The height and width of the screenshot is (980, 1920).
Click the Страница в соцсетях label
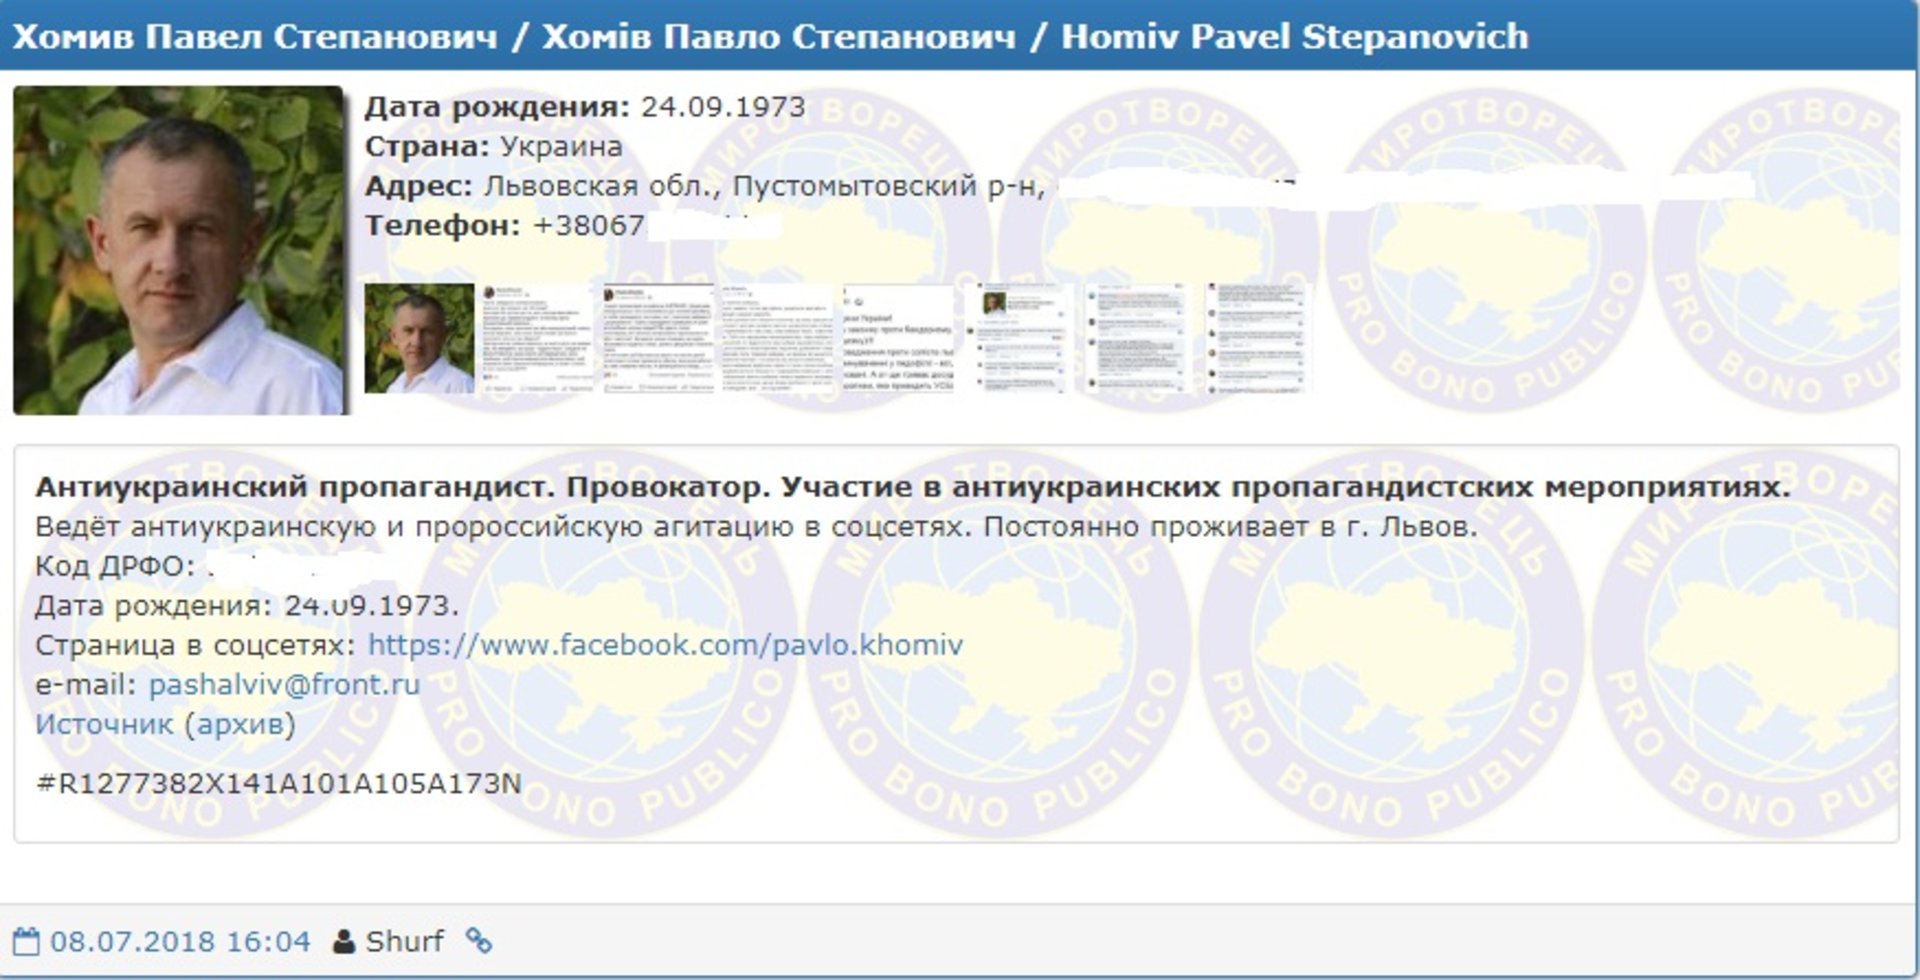click(195, 645)
